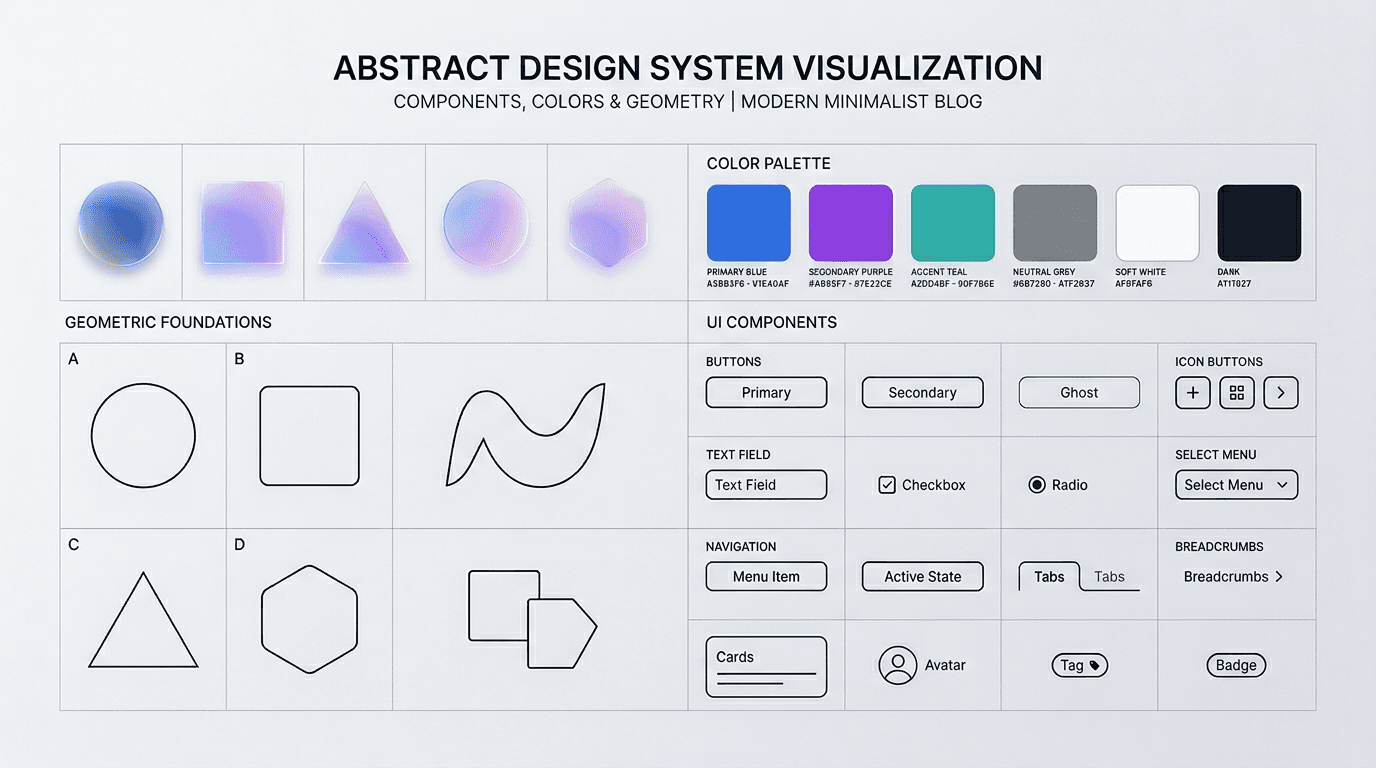Image resolution: width=1376 pixels, height=768 pixels.
Task: Select the Active State navigation item
Action: click(922, 576)
